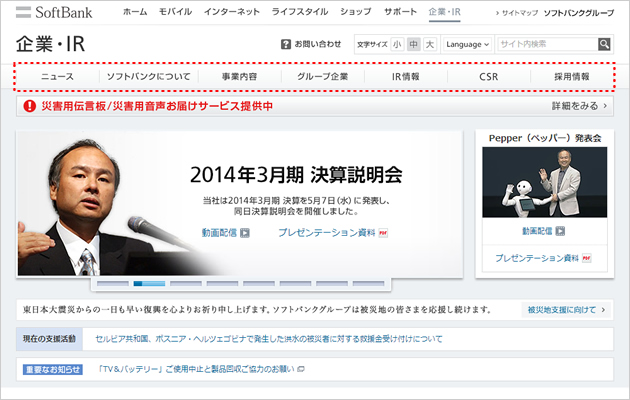Open インターネット in top navigation

231,12
